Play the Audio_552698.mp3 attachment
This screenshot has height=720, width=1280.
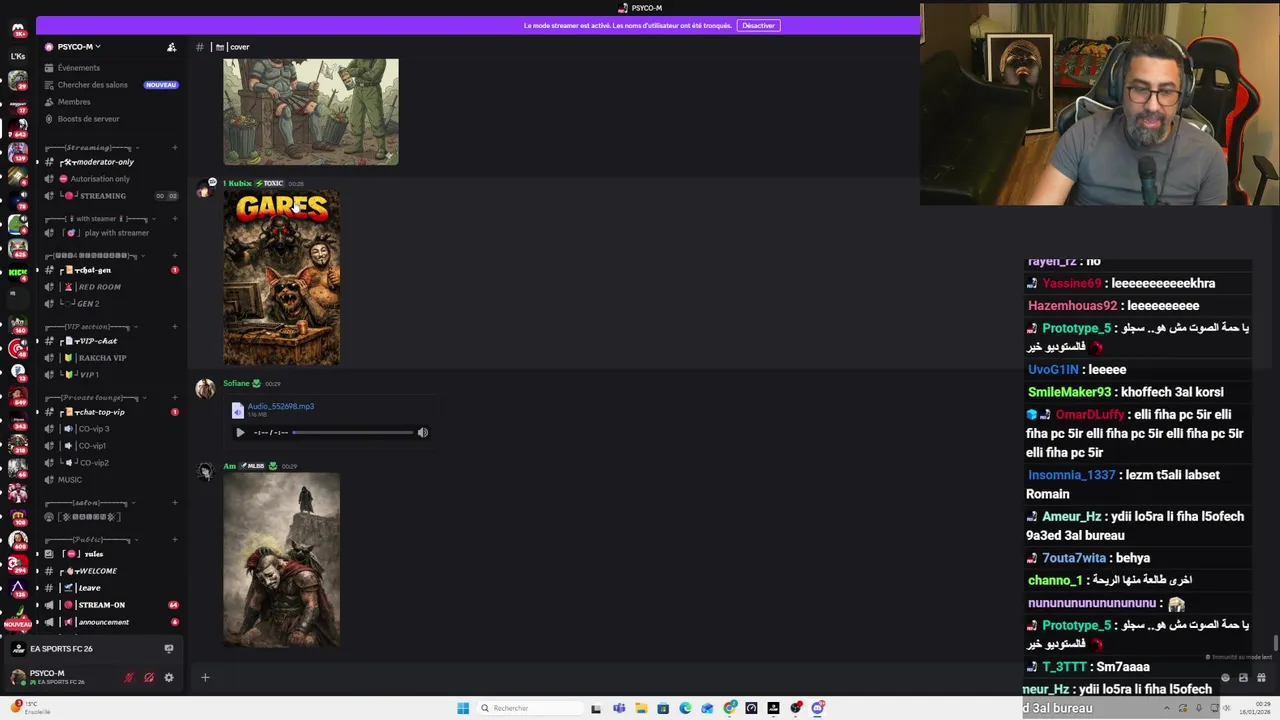pyautogui.click(x=240, y=433)
